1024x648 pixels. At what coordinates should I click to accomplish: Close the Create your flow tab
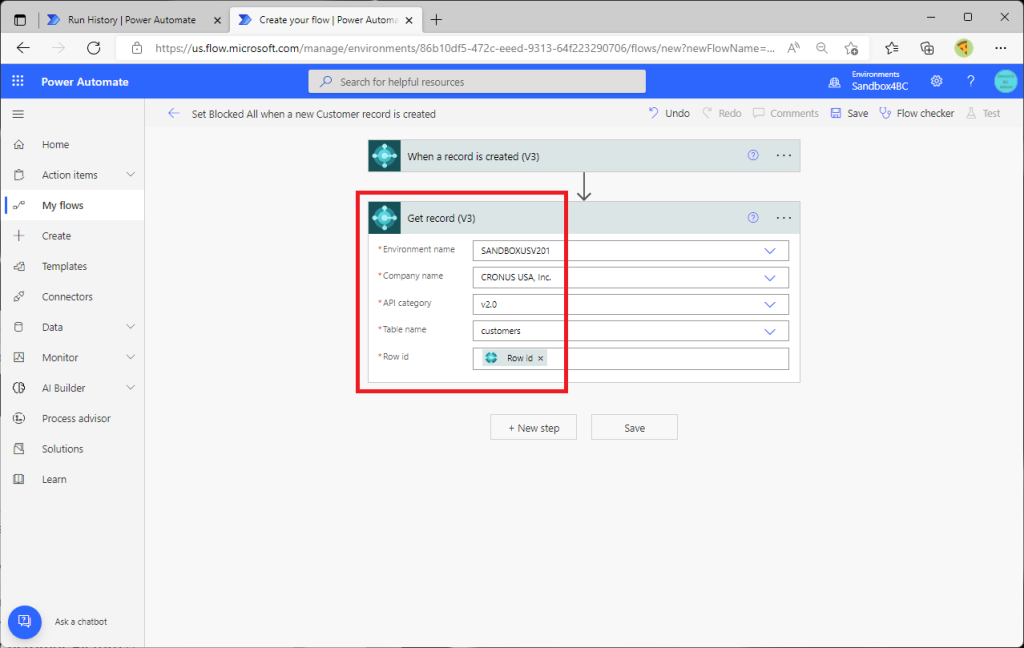[409, 20]
